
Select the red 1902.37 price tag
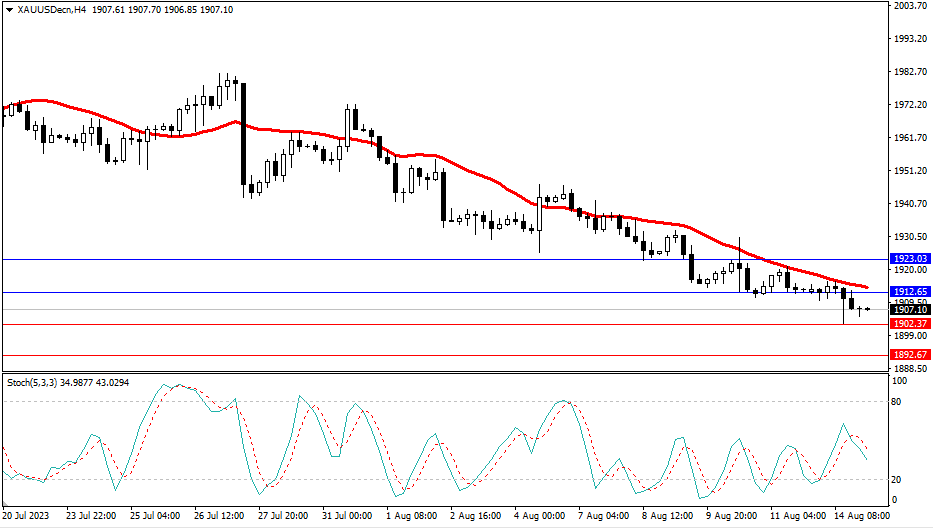point(909,324)
